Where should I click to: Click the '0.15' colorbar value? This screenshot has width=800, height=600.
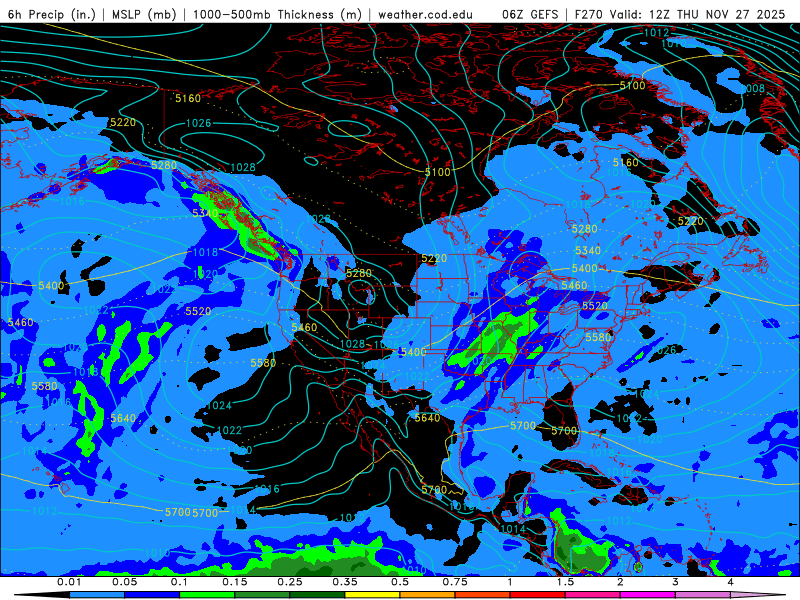[x=235, y=582]
